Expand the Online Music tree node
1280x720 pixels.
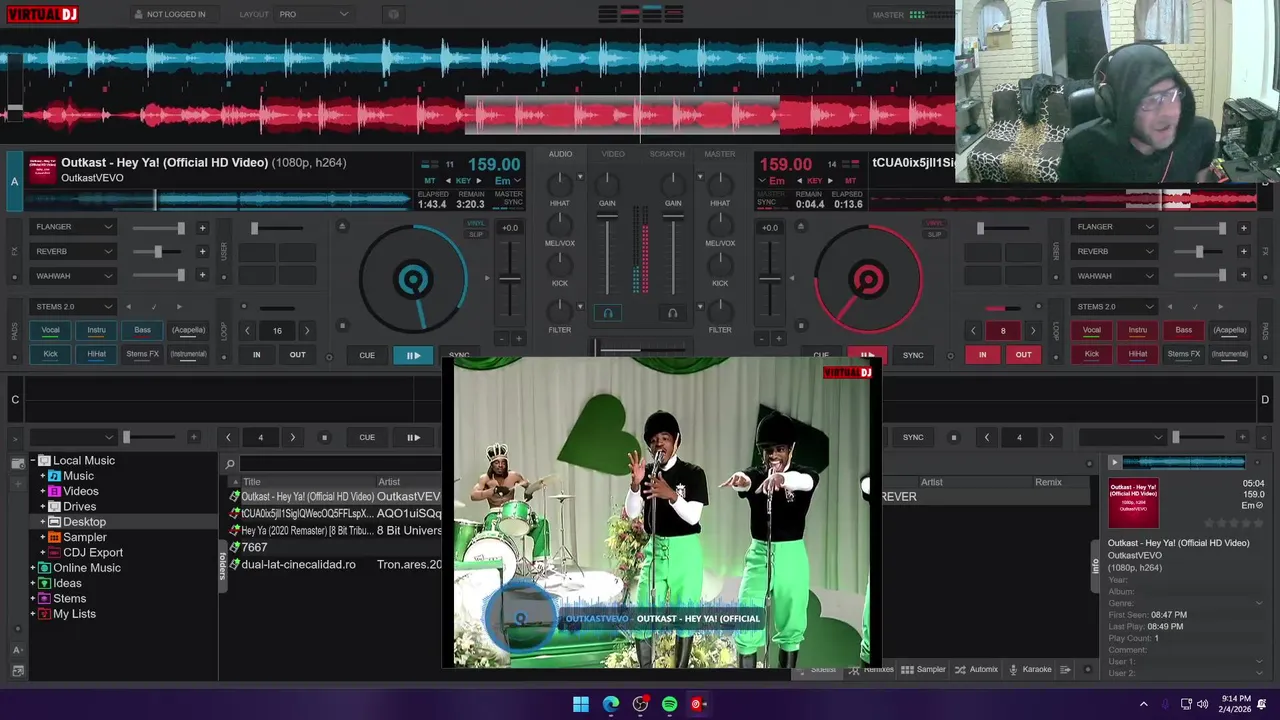(x=33, y=568)
